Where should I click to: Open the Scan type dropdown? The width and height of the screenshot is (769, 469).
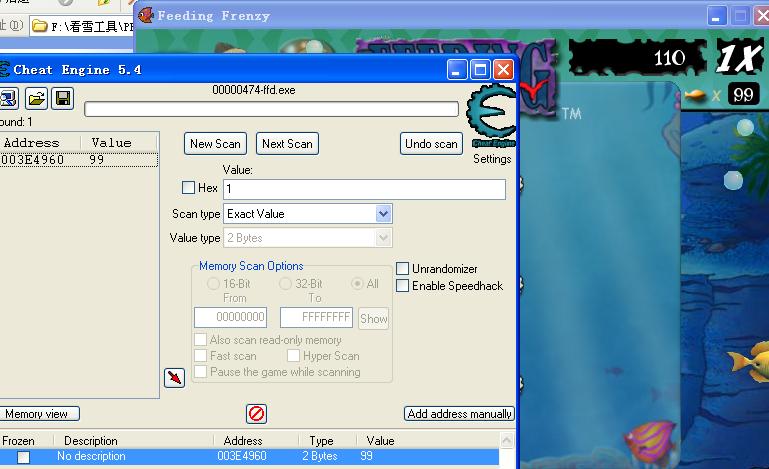click(383, 214)
